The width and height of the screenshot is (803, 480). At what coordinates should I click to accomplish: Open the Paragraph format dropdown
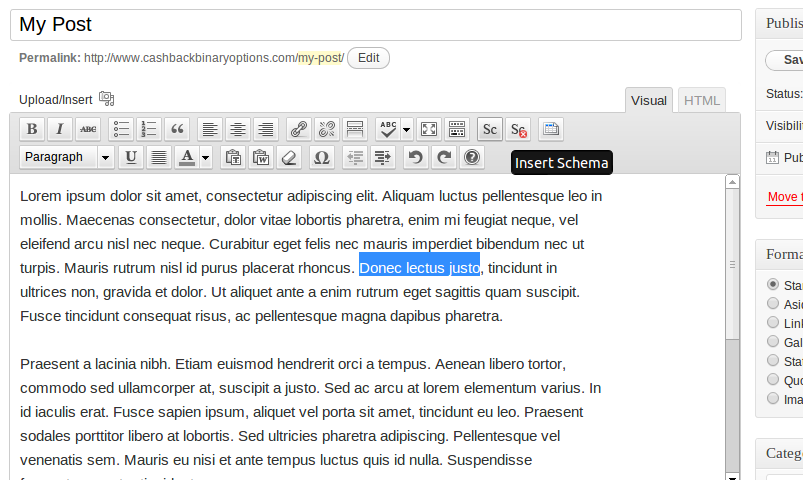pyautogui.click(x=67, y=157)
